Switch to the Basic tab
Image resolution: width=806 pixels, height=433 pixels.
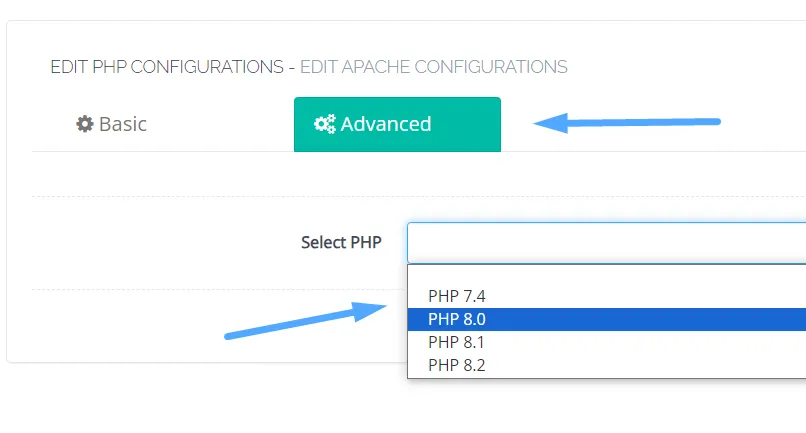coord(112,124)
